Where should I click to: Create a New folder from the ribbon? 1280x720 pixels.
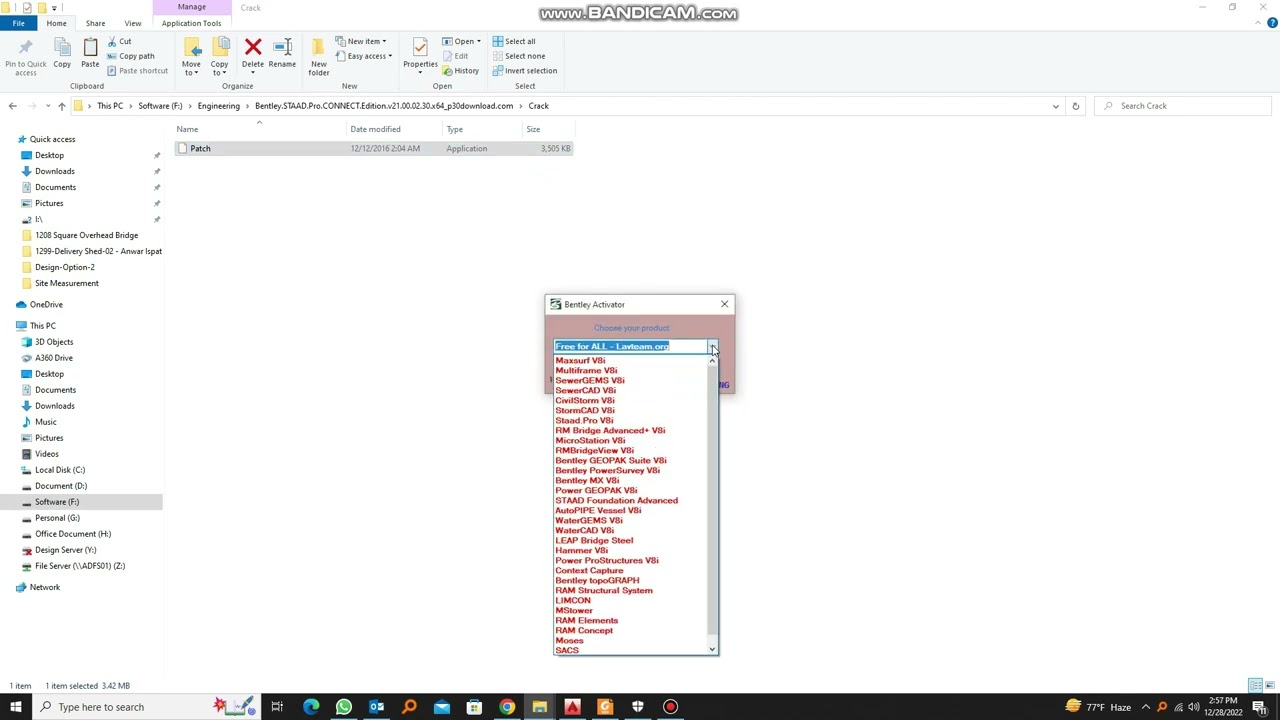point(318,56)
